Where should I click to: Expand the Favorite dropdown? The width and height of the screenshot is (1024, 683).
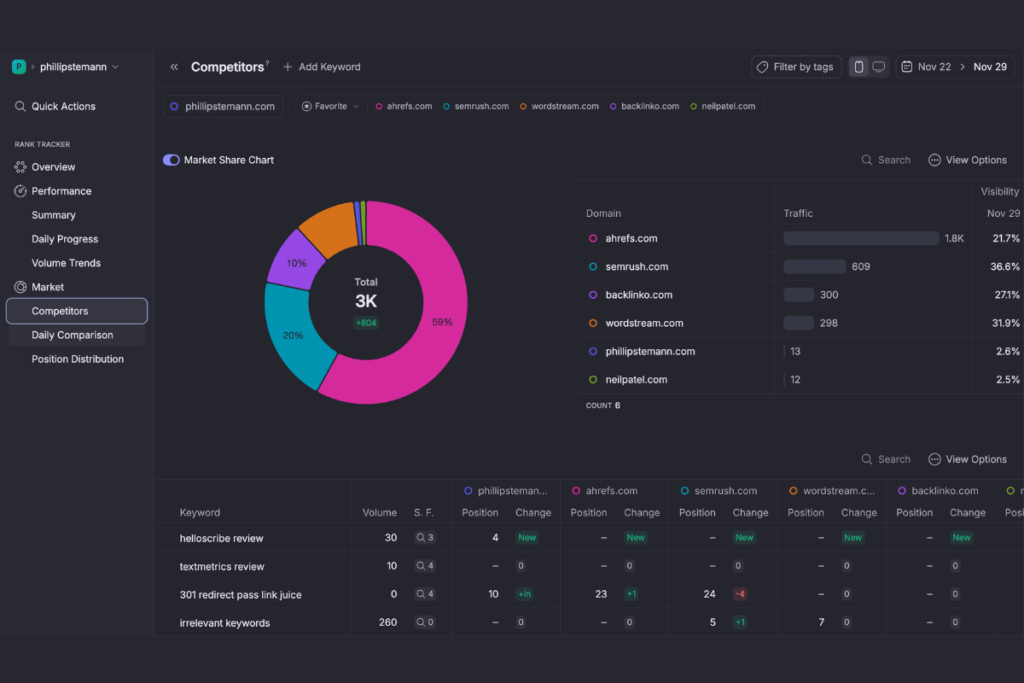[330, 106]
